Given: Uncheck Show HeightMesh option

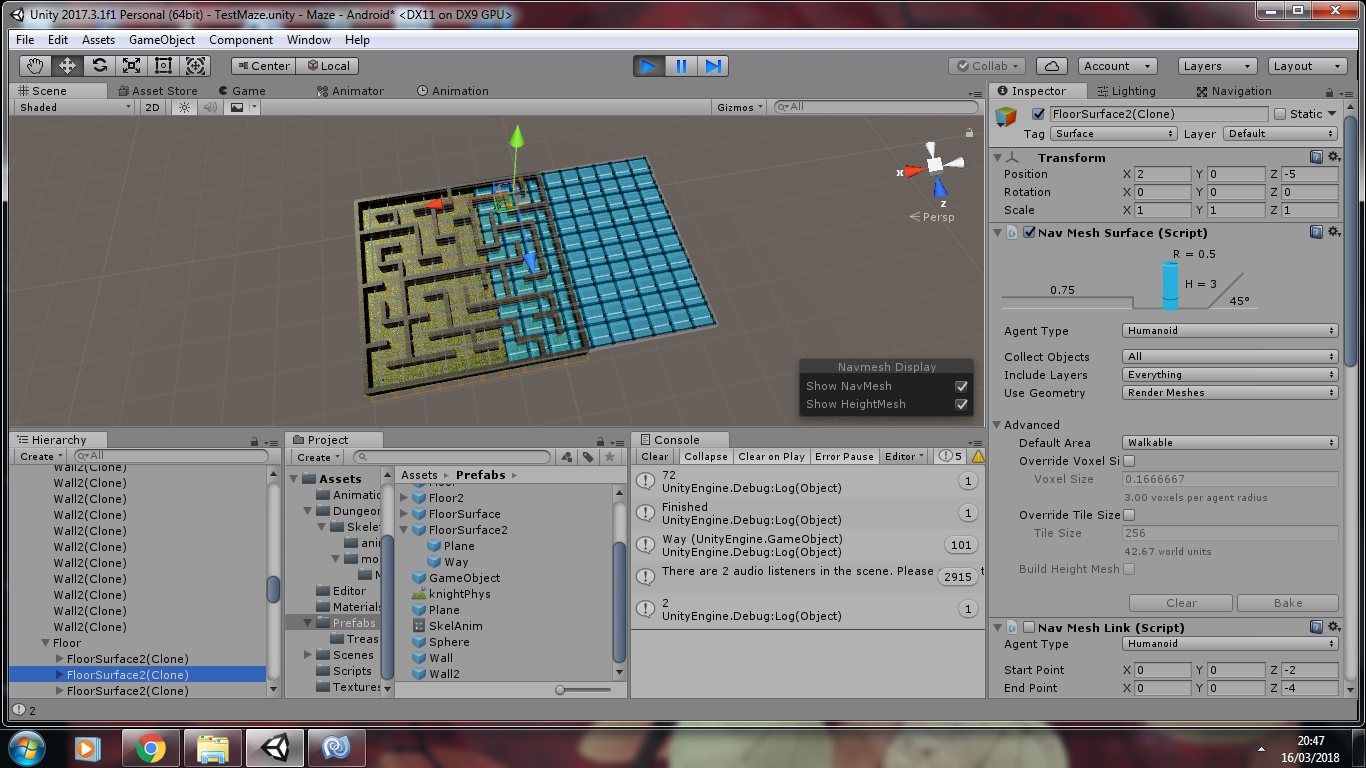Looking at the screenshot, I should (x=961, y=405).
